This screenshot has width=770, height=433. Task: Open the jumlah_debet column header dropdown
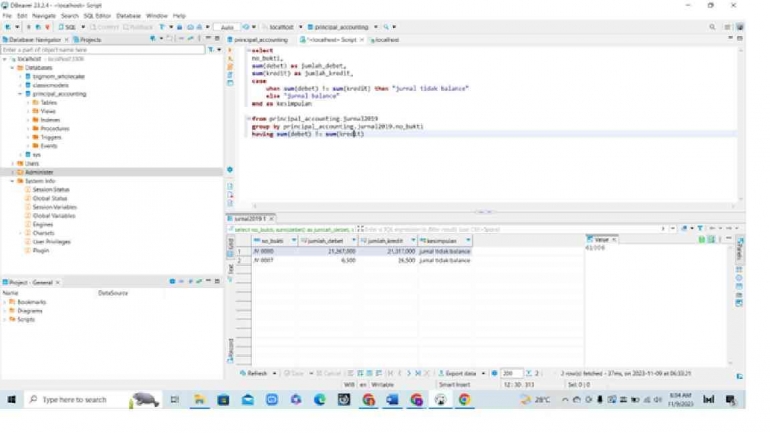click(354, 241)
